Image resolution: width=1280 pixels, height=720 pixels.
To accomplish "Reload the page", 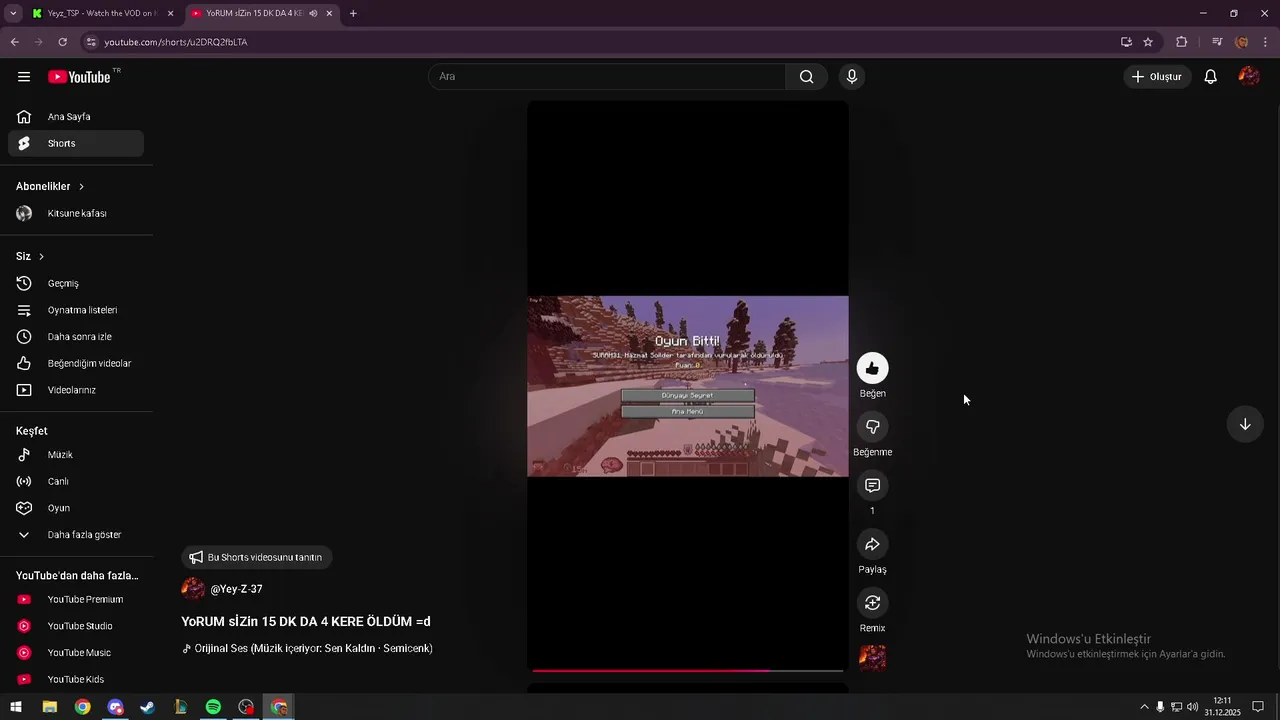I will click(62, 42).
